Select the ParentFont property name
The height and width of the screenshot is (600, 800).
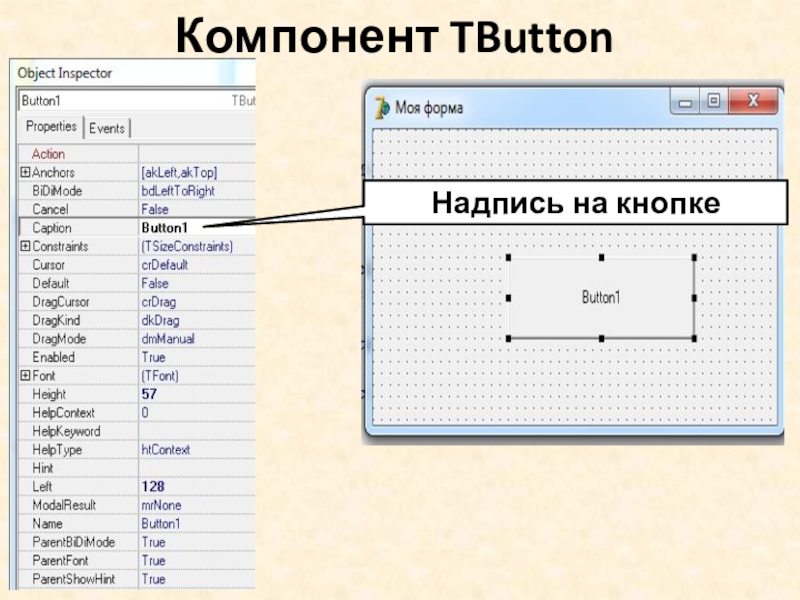[60, 561]
